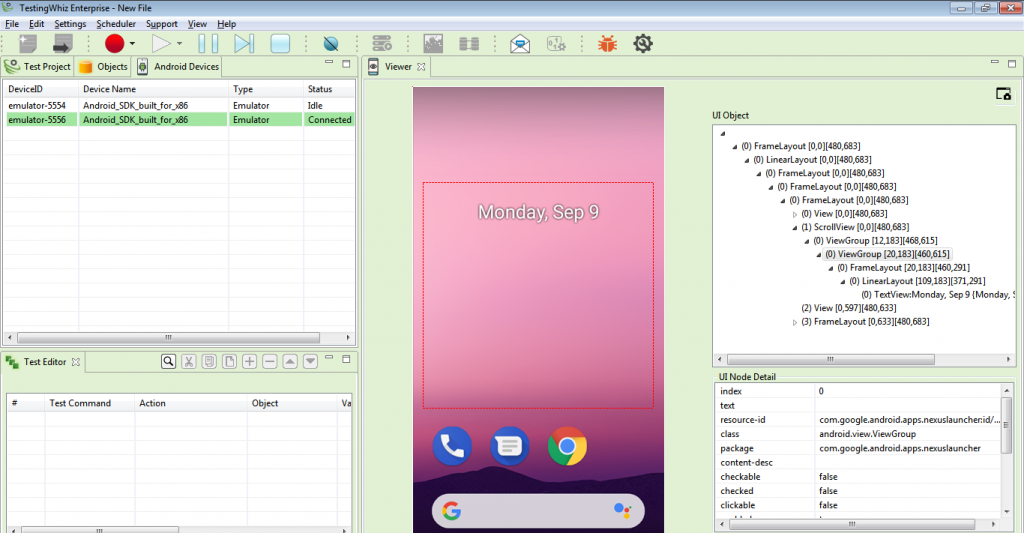Click the Google search bar on emulator
Screen dimensions: 1024x533
click(x=538, y=511)
